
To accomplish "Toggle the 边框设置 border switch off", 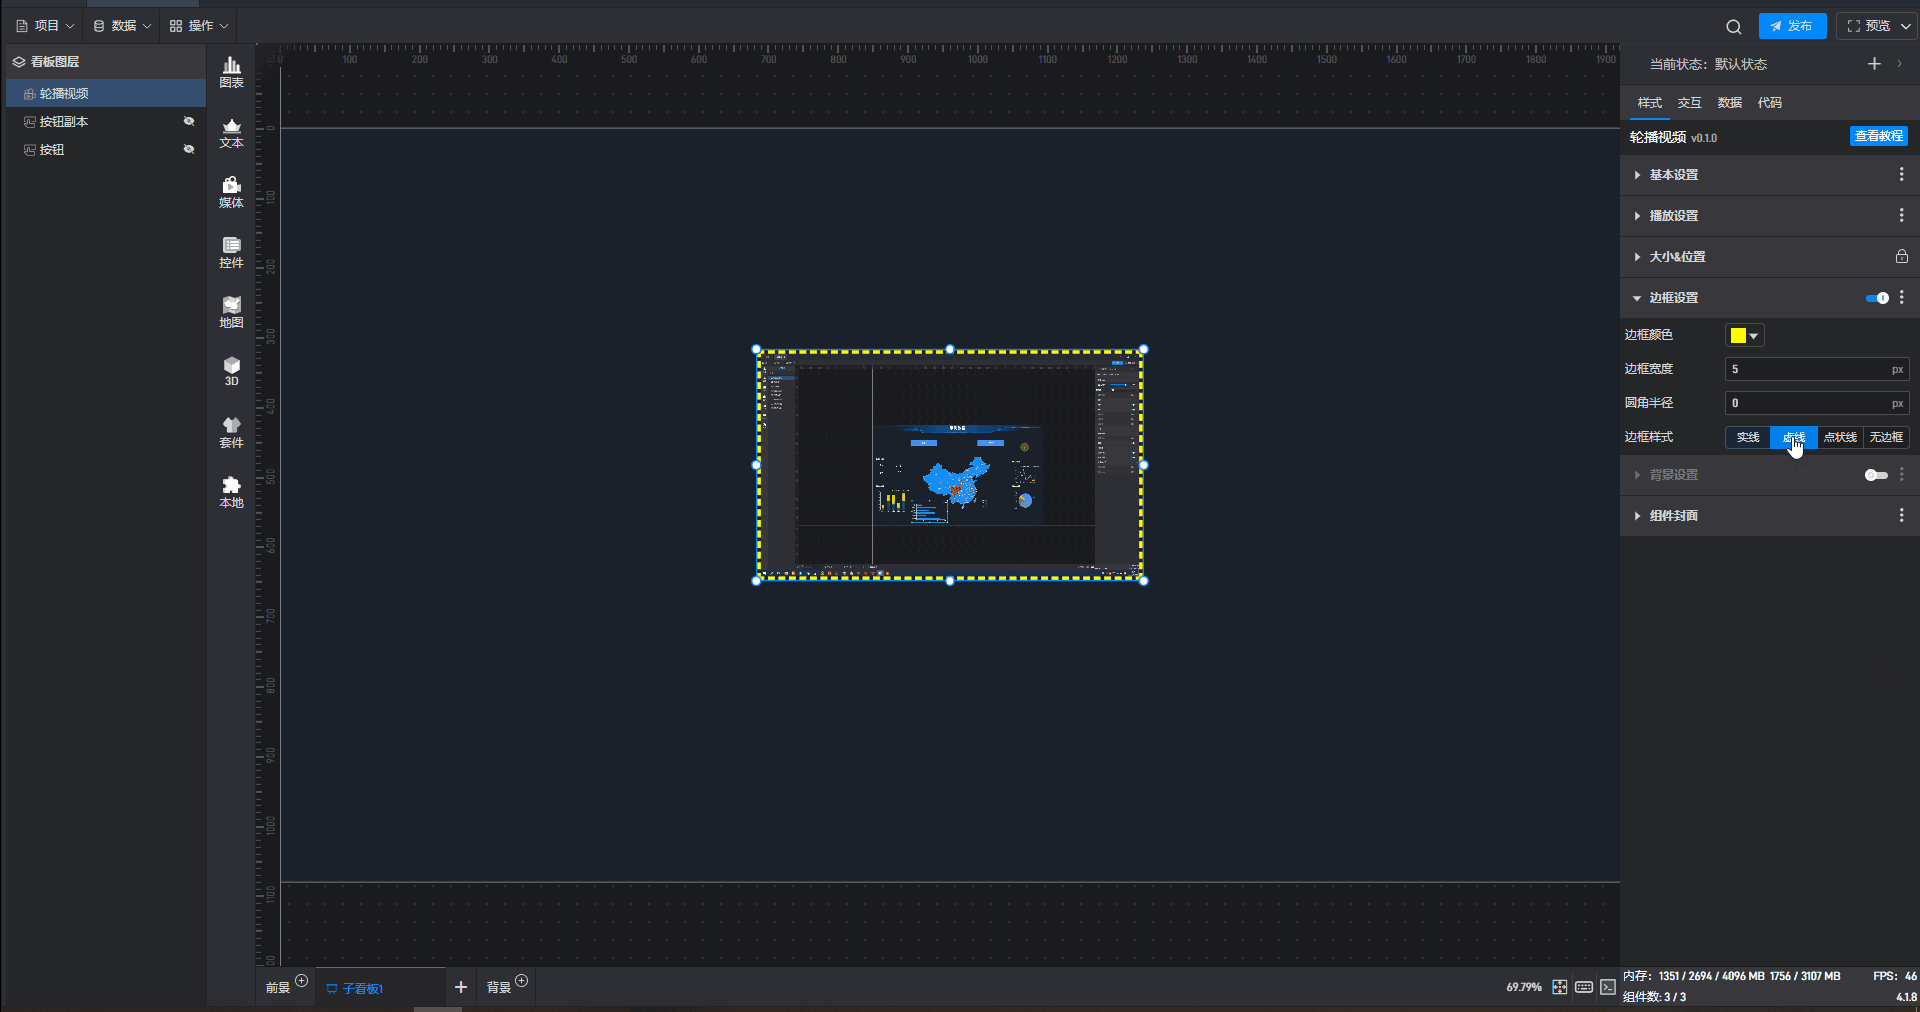I will 1877,298.
